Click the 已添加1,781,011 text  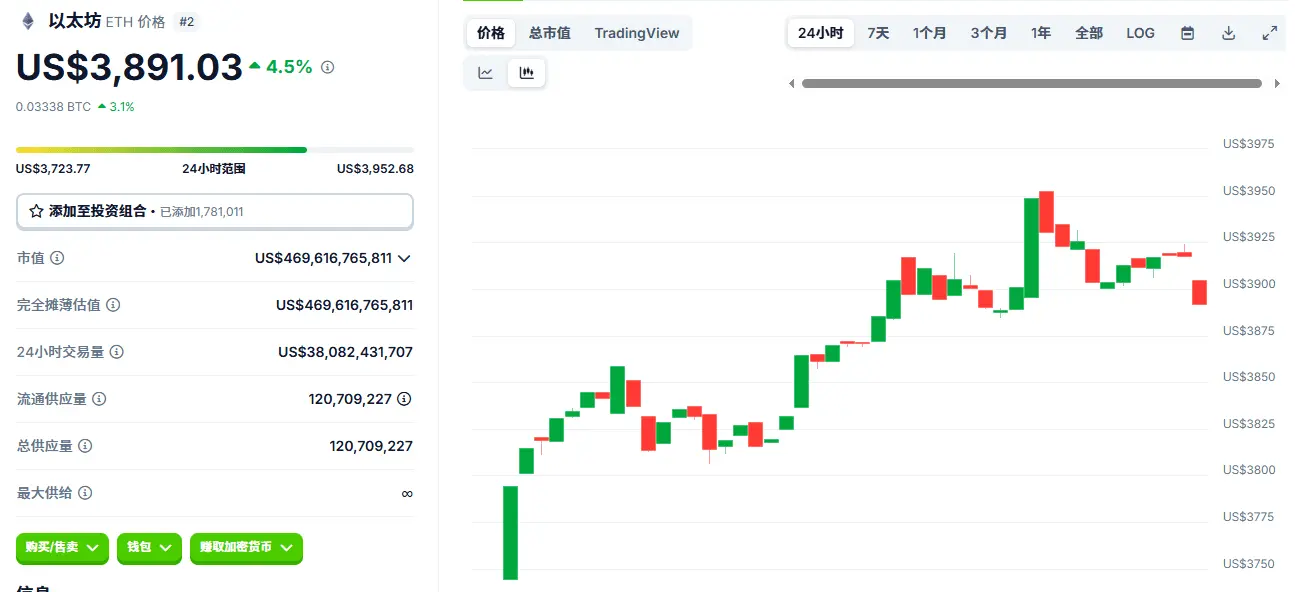202,212
